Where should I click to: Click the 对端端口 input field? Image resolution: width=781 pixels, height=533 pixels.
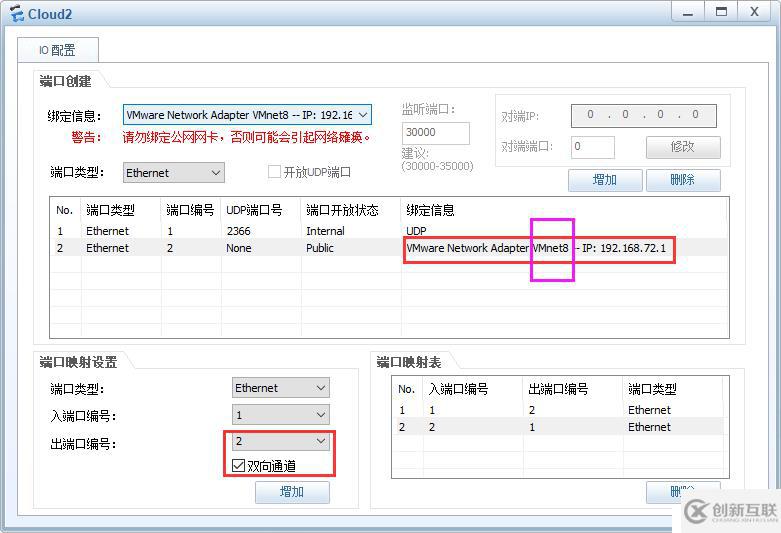click(x=593, y=147)
